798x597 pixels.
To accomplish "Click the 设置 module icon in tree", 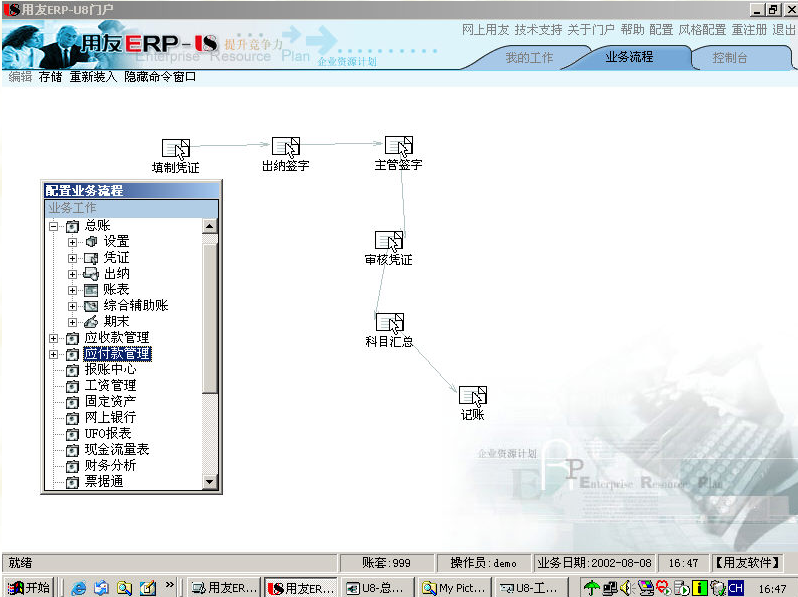I will pos(91,241).
